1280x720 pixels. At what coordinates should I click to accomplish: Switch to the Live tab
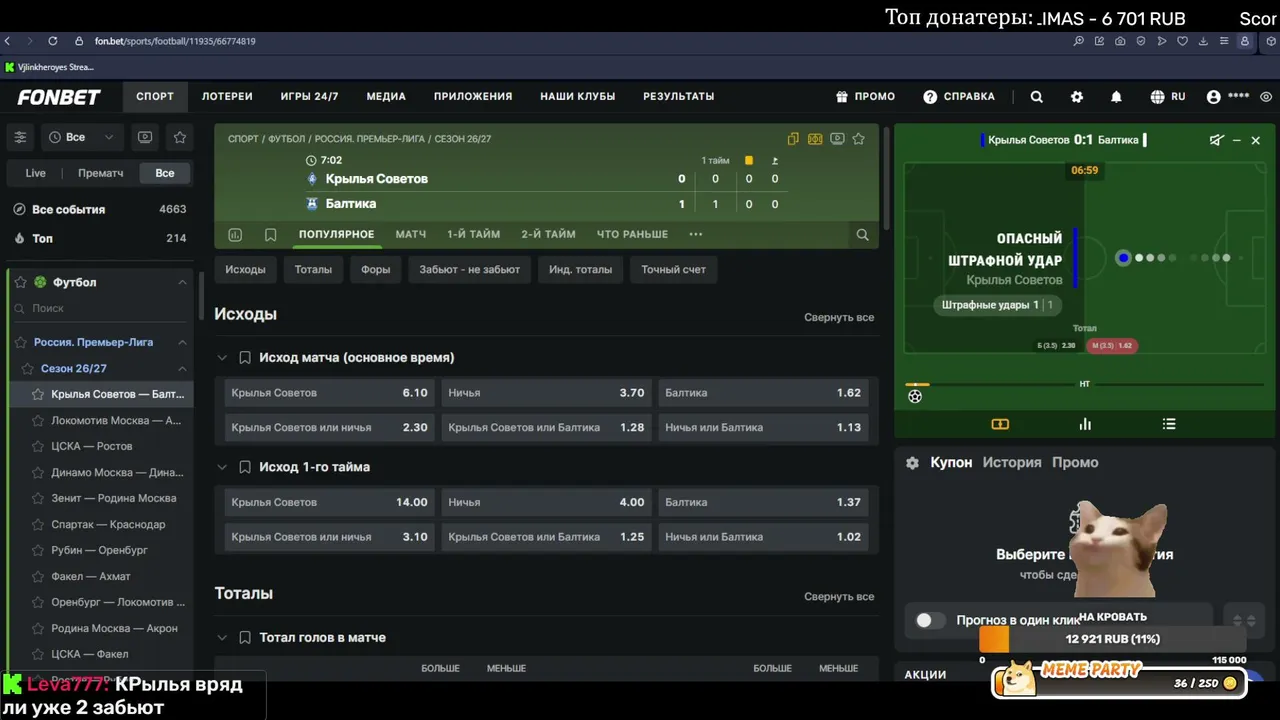36,173
